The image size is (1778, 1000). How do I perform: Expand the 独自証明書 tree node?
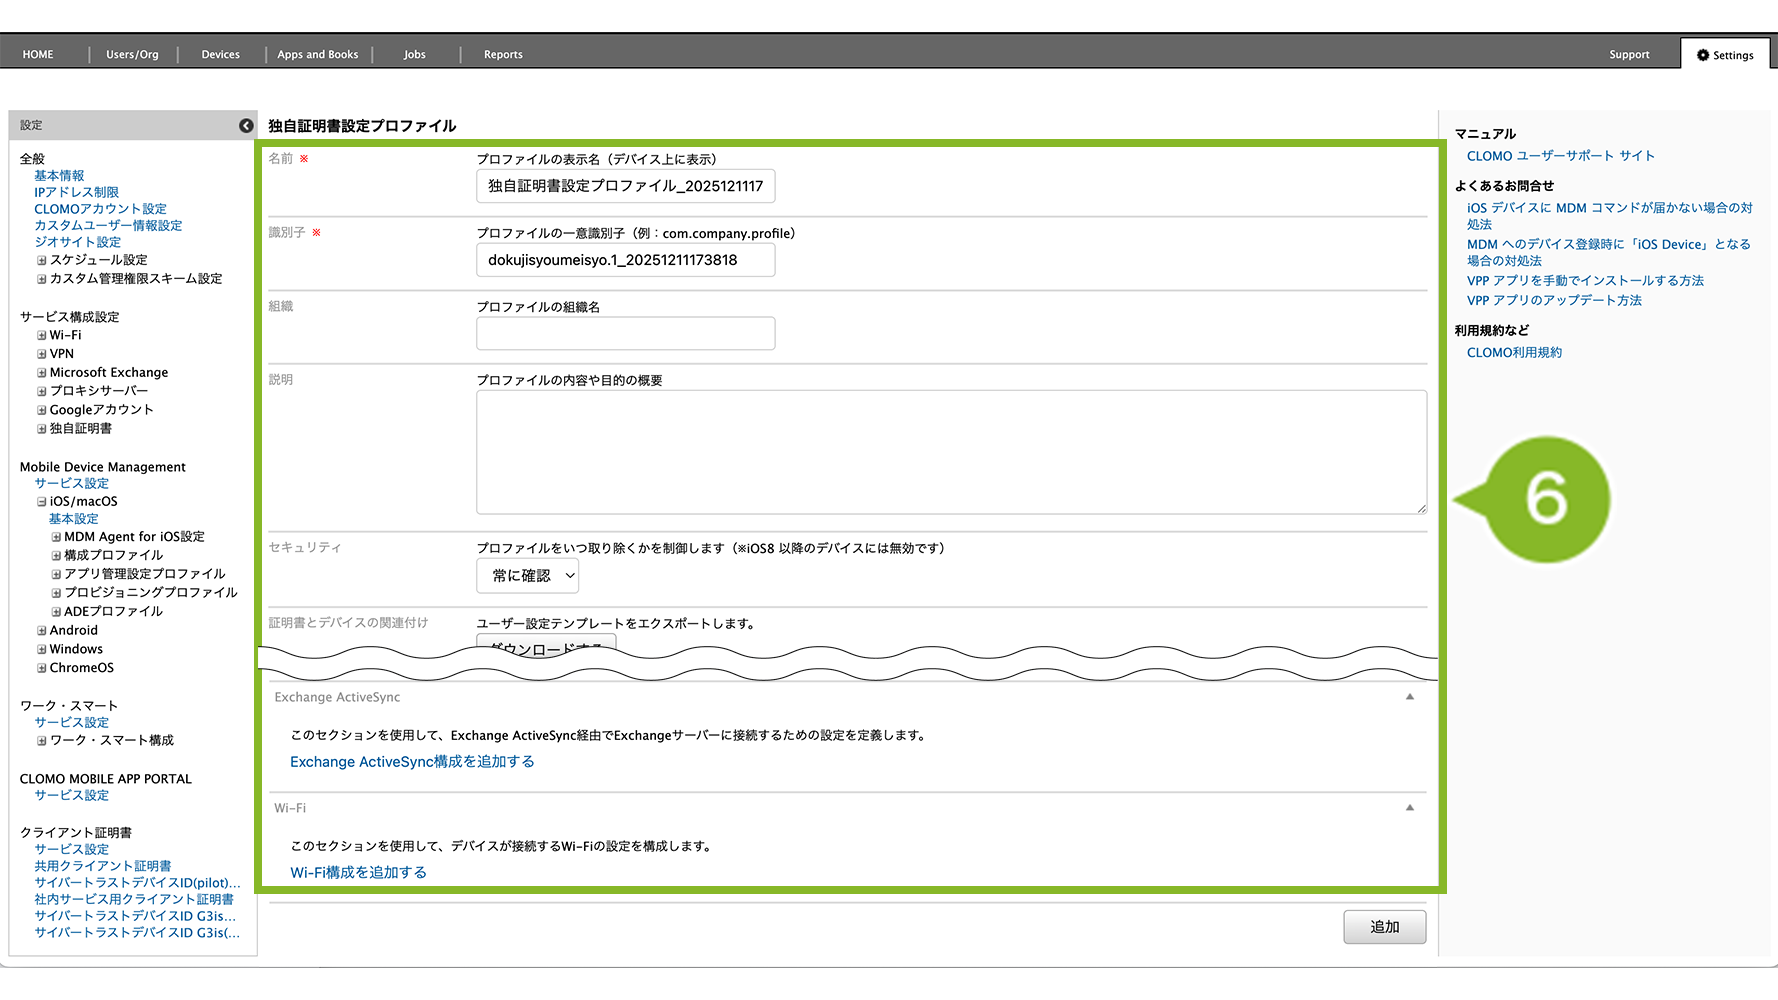tap(42, 429)
